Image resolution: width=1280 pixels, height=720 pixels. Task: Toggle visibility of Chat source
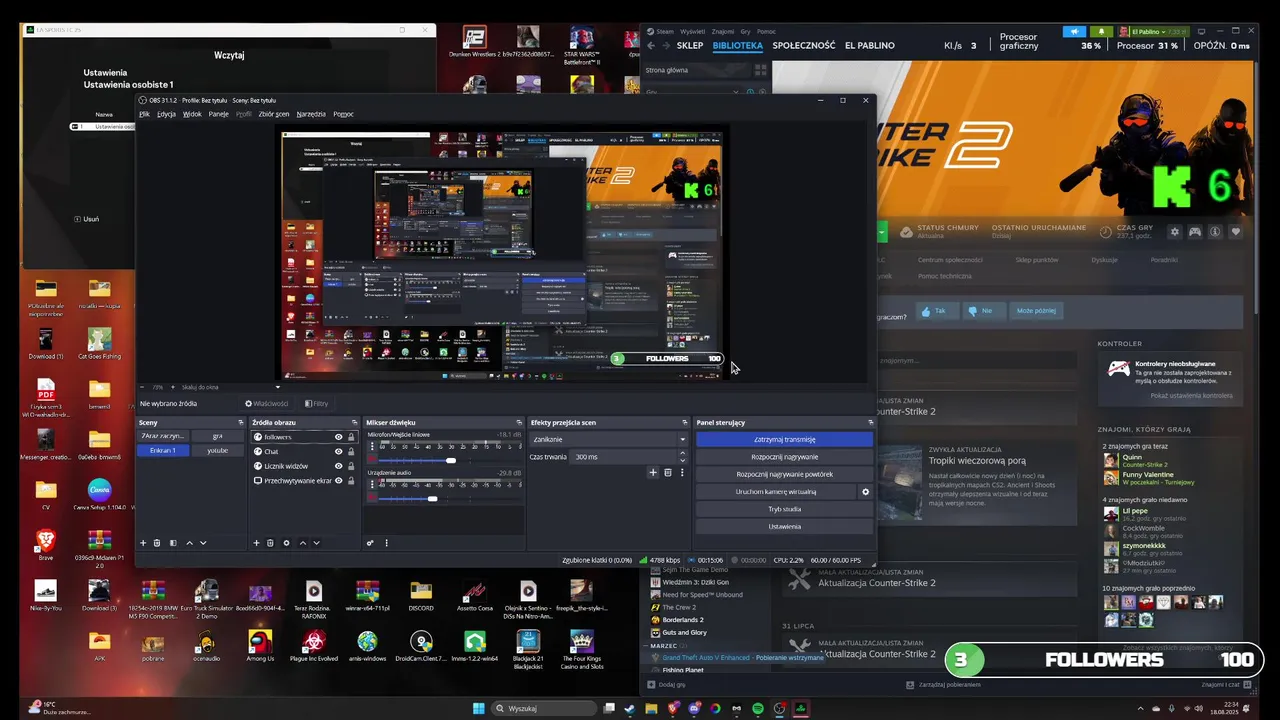(x=338, y=452)
